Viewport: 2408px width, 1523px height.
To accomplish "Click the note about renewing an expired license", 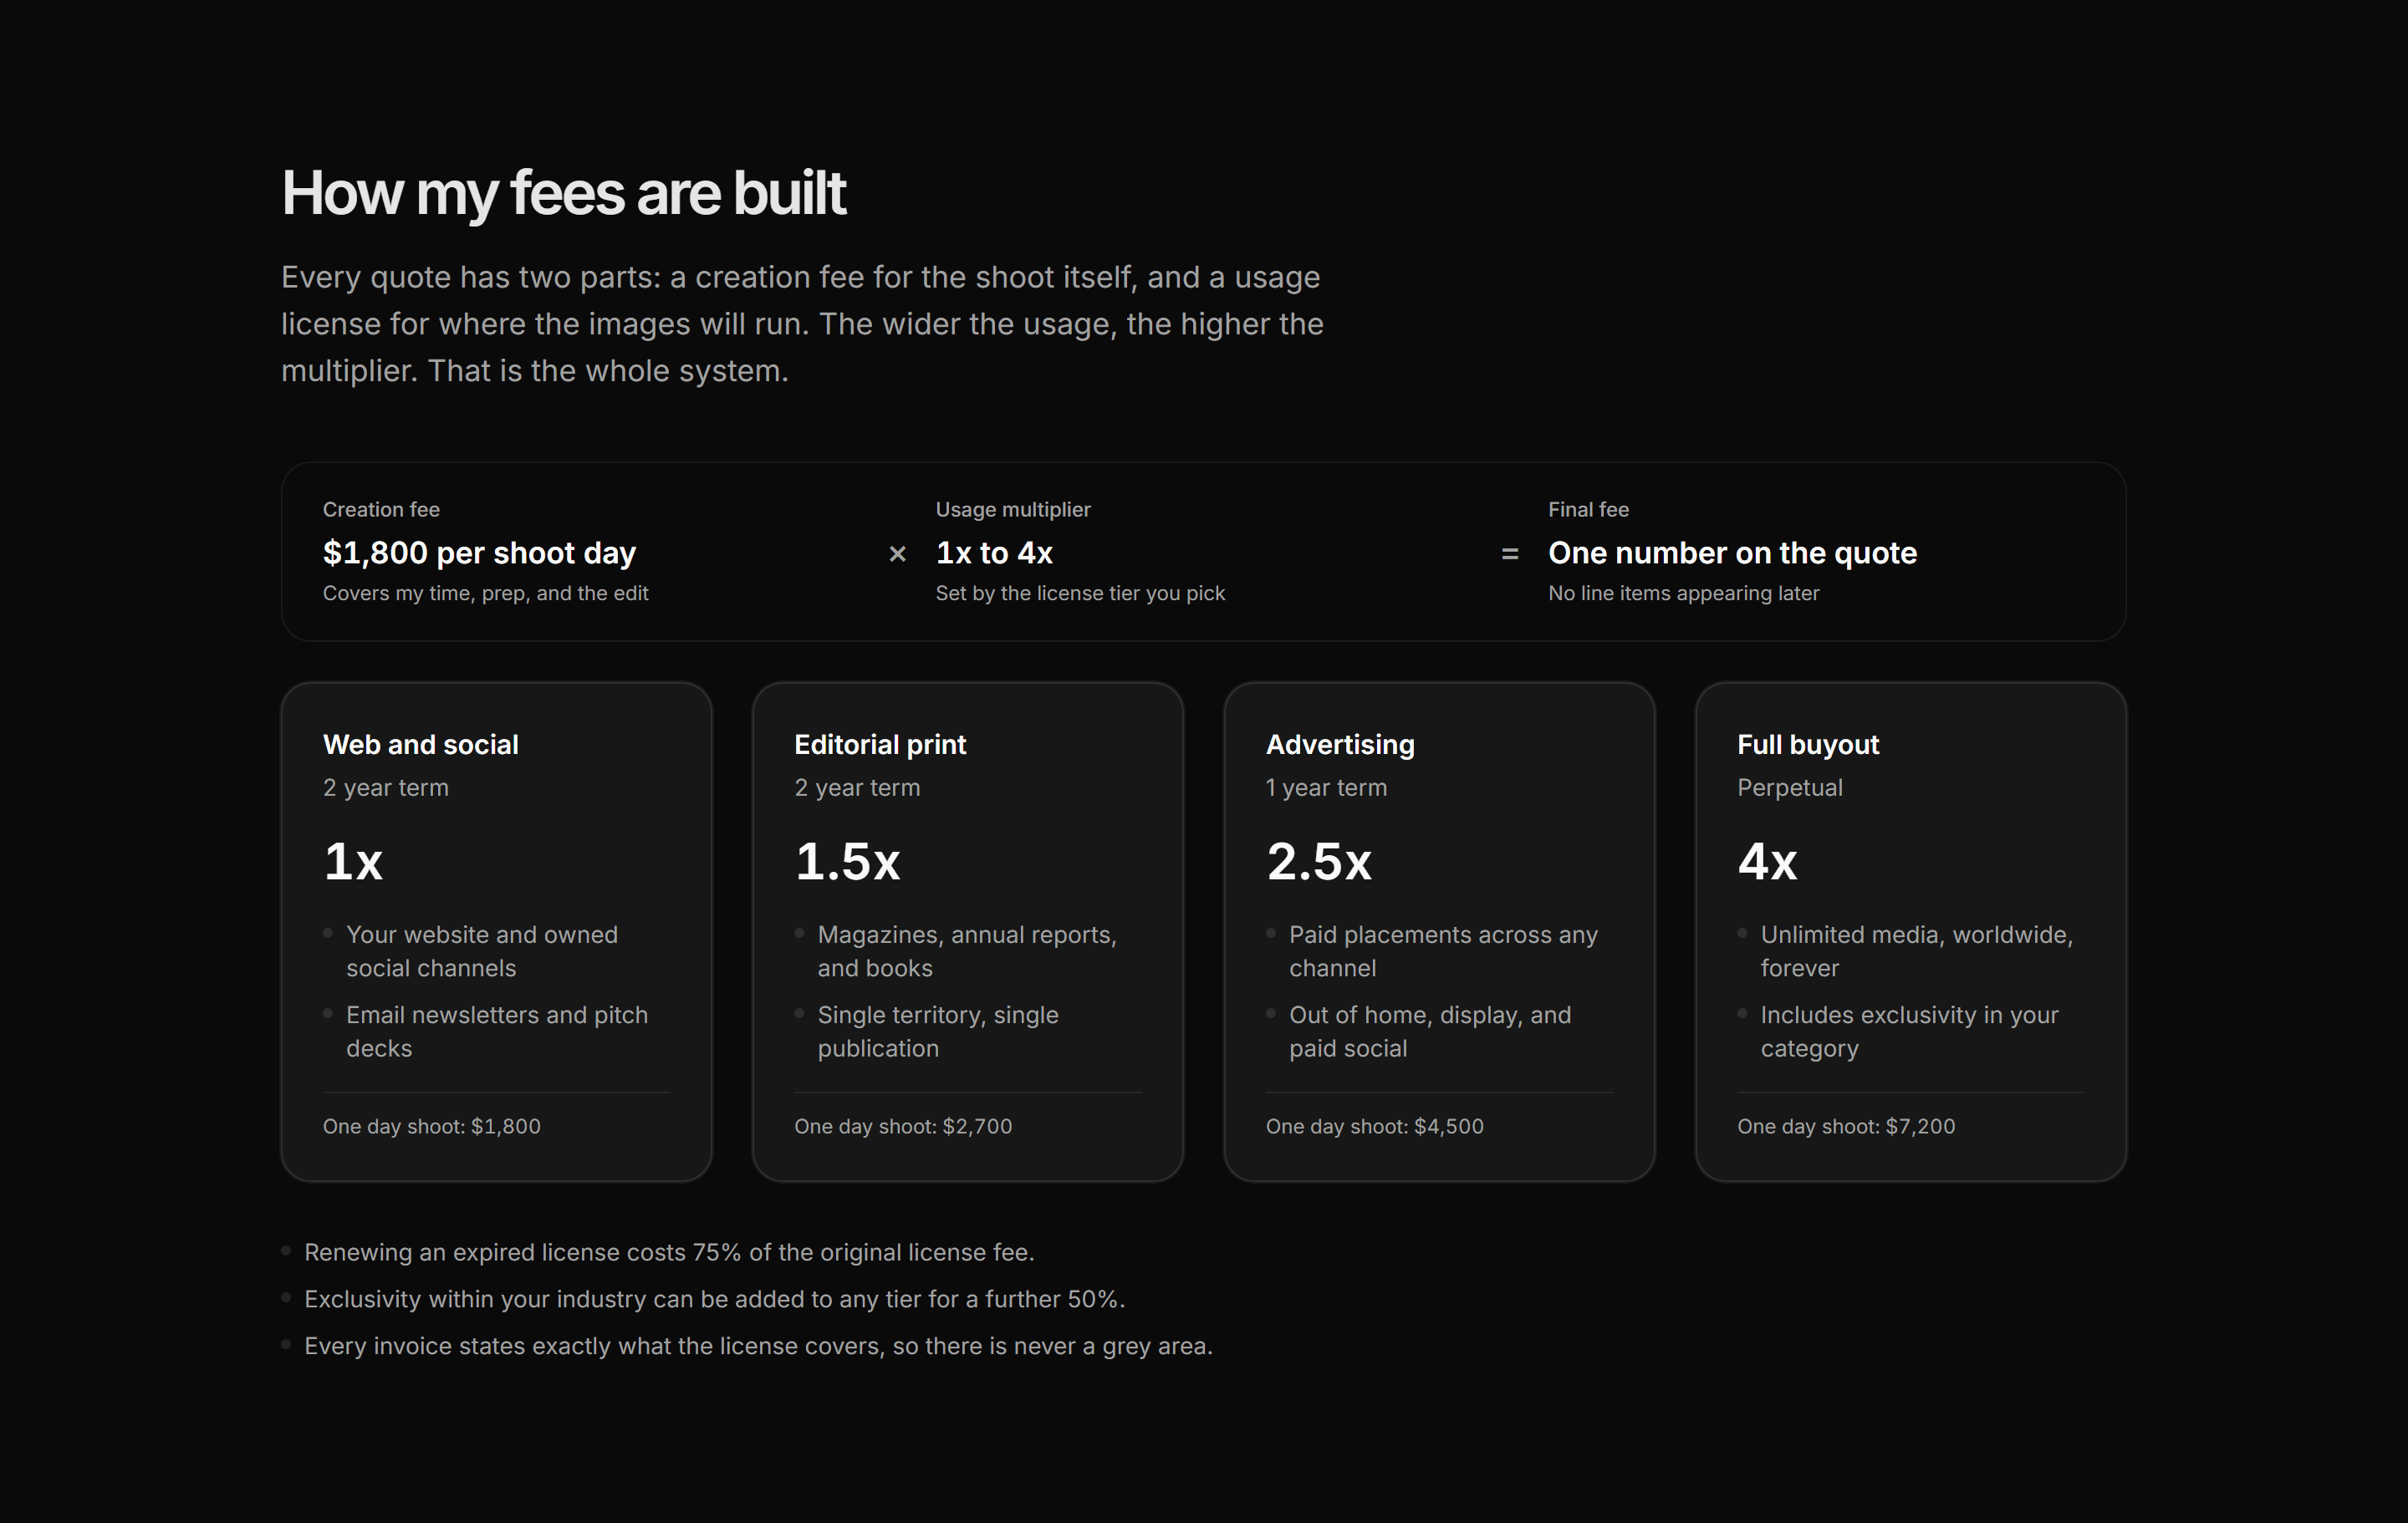I will pos(669,1252).
